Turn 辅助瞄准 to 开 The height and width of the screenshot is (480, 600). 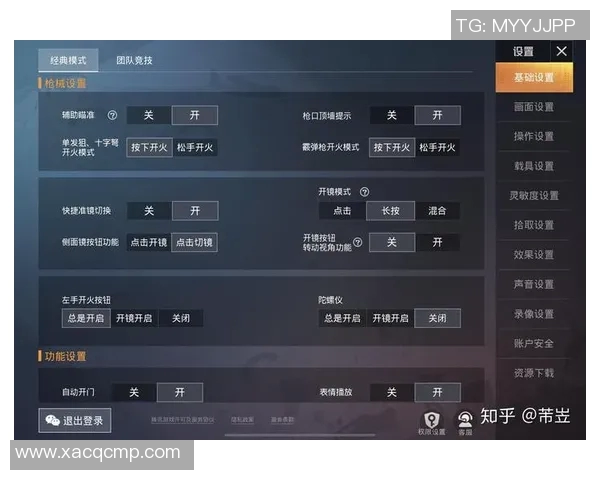pos(195,115)
